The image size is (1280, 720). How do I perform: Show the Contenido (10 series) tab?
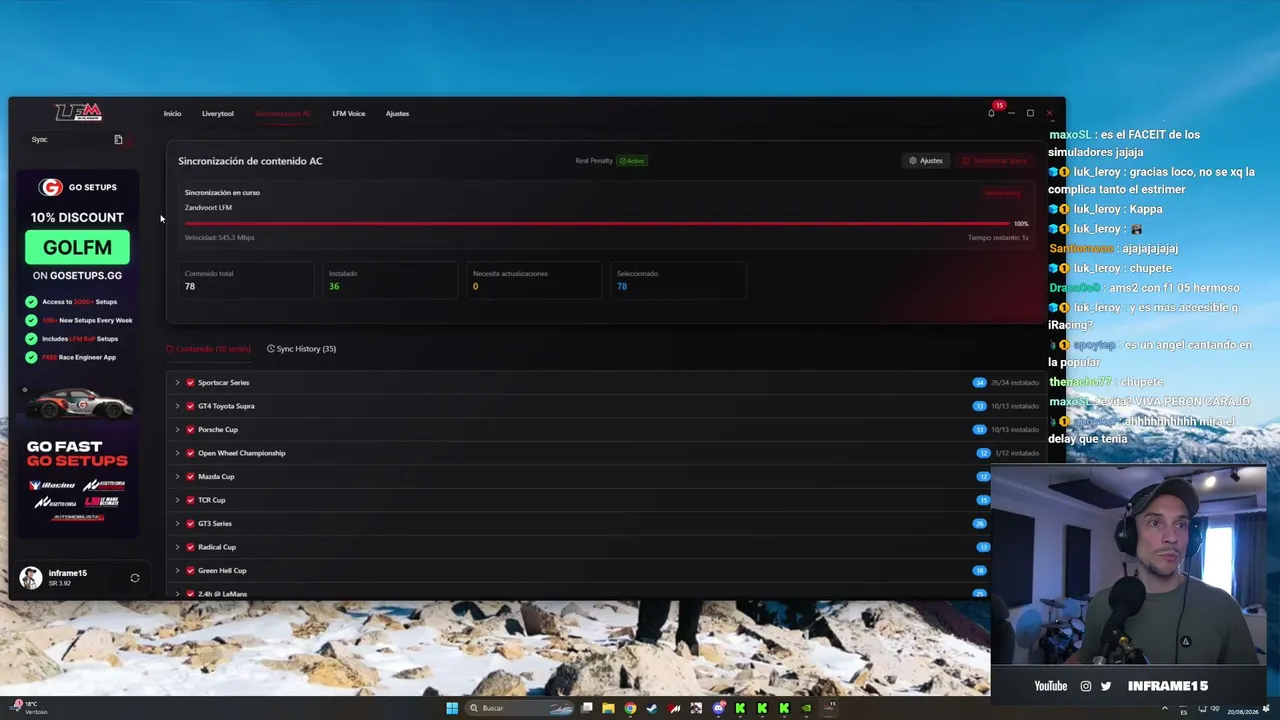[209, 349]
